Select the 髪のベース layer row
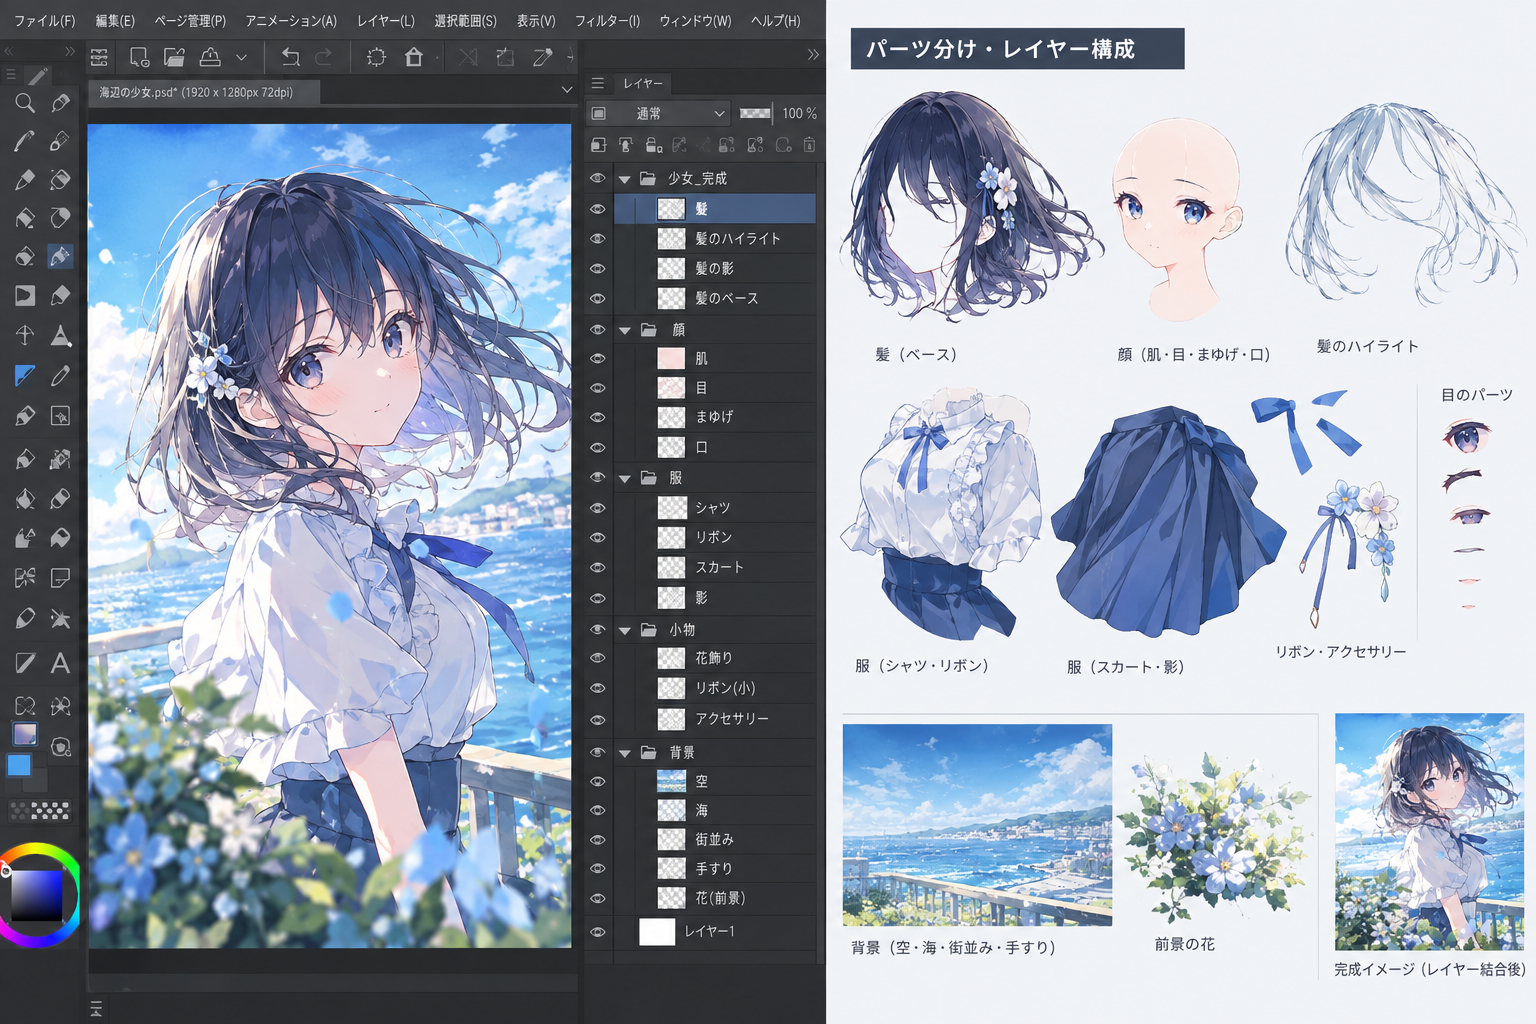Viewport: 1536px width, 1024px height. coord(715,298)
